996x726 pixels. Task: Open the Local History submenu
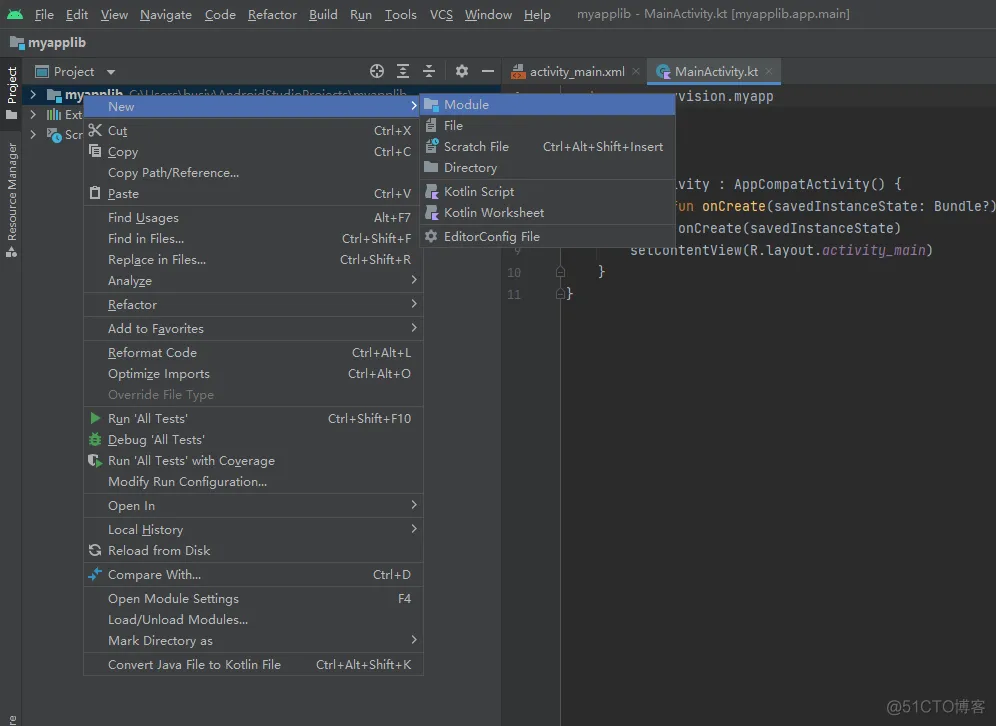pyautogui.click(x=253, y=529)
